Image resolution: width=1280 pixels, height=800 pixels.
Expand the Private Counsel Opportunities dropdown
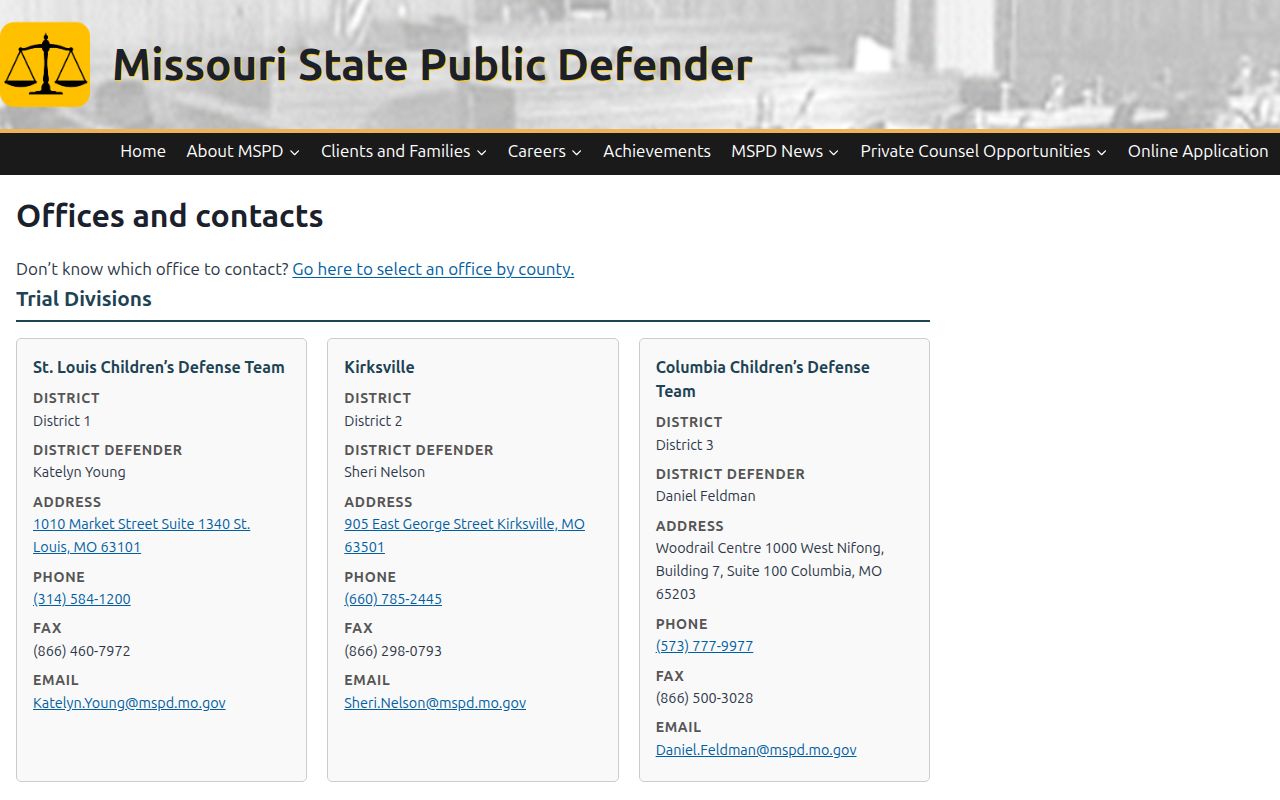[984, 151]
